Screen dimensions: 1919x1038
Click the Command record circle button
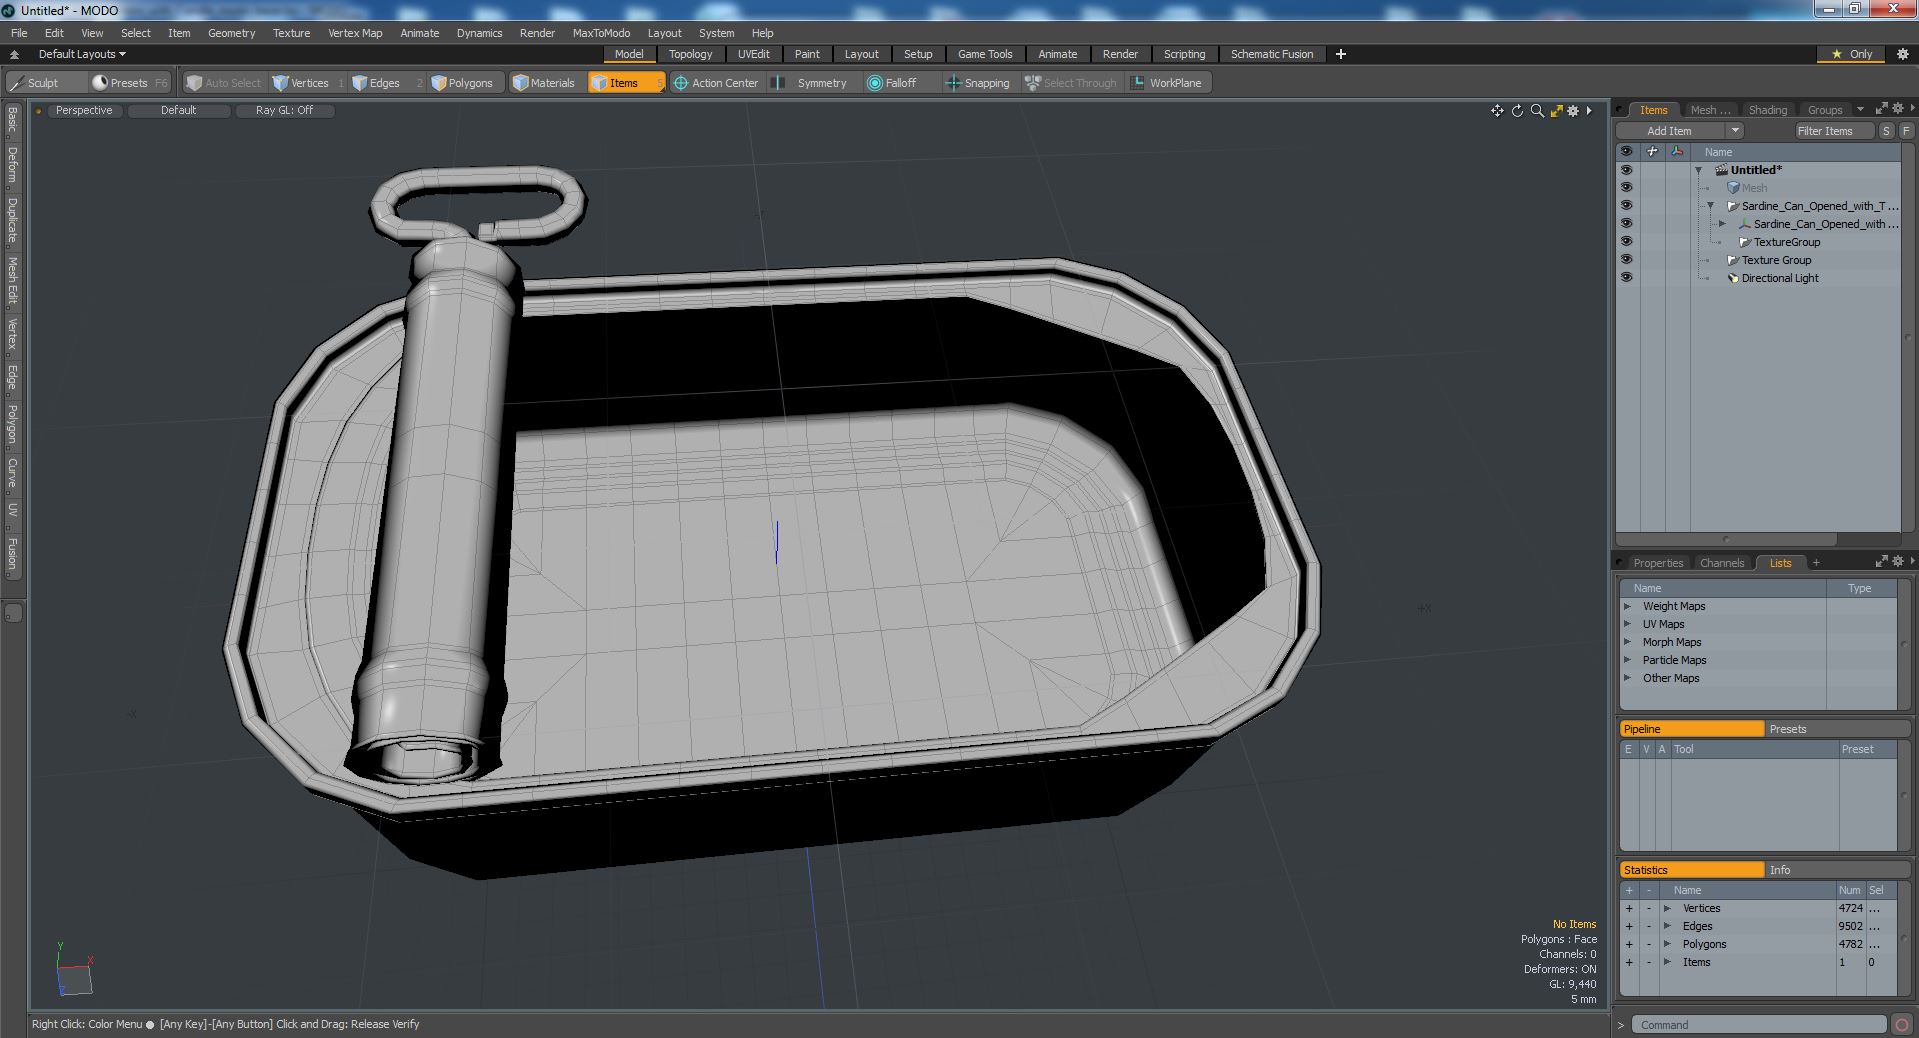point(1901,1025)
